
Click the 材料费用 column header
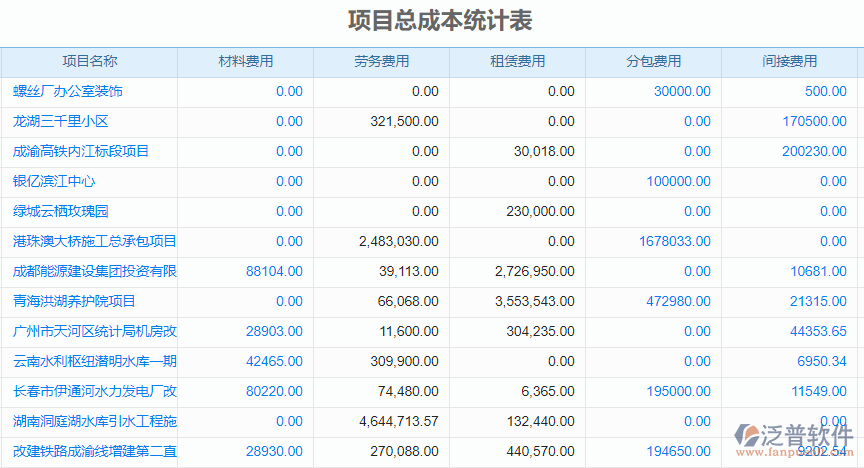[246, 61]
